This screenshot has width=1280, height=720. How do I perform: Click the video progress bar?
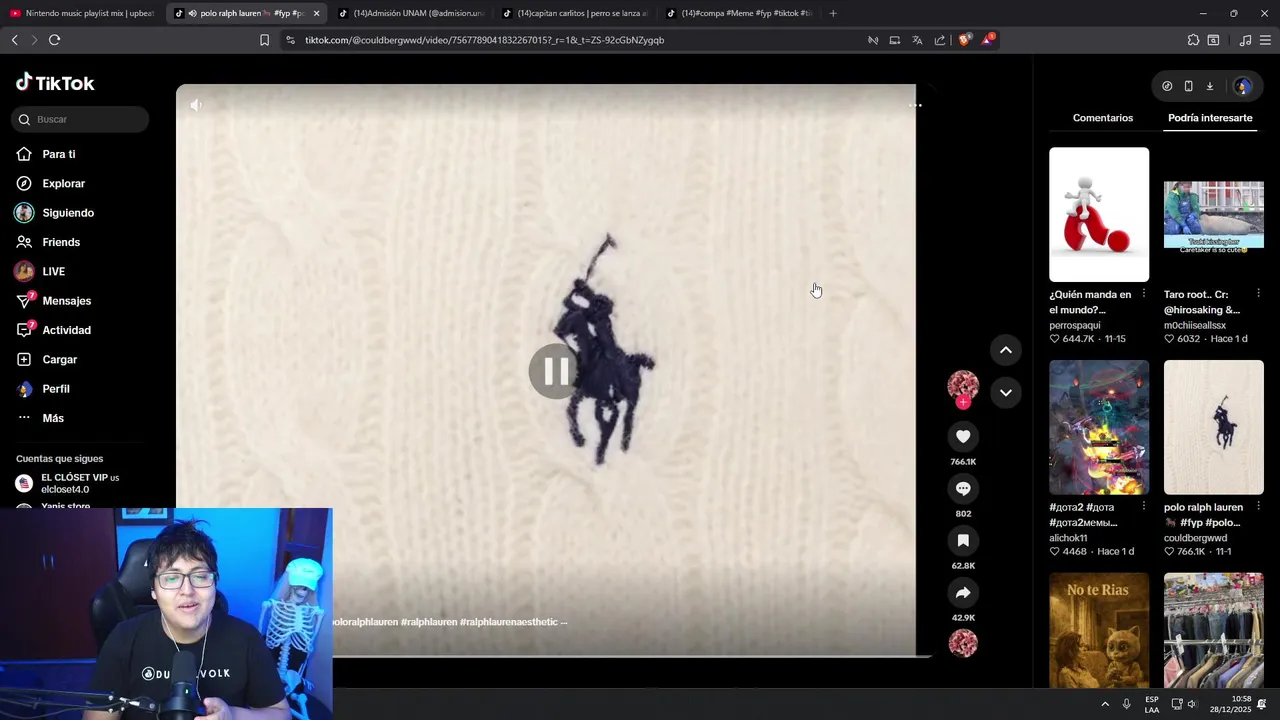(x=555, y=657)
